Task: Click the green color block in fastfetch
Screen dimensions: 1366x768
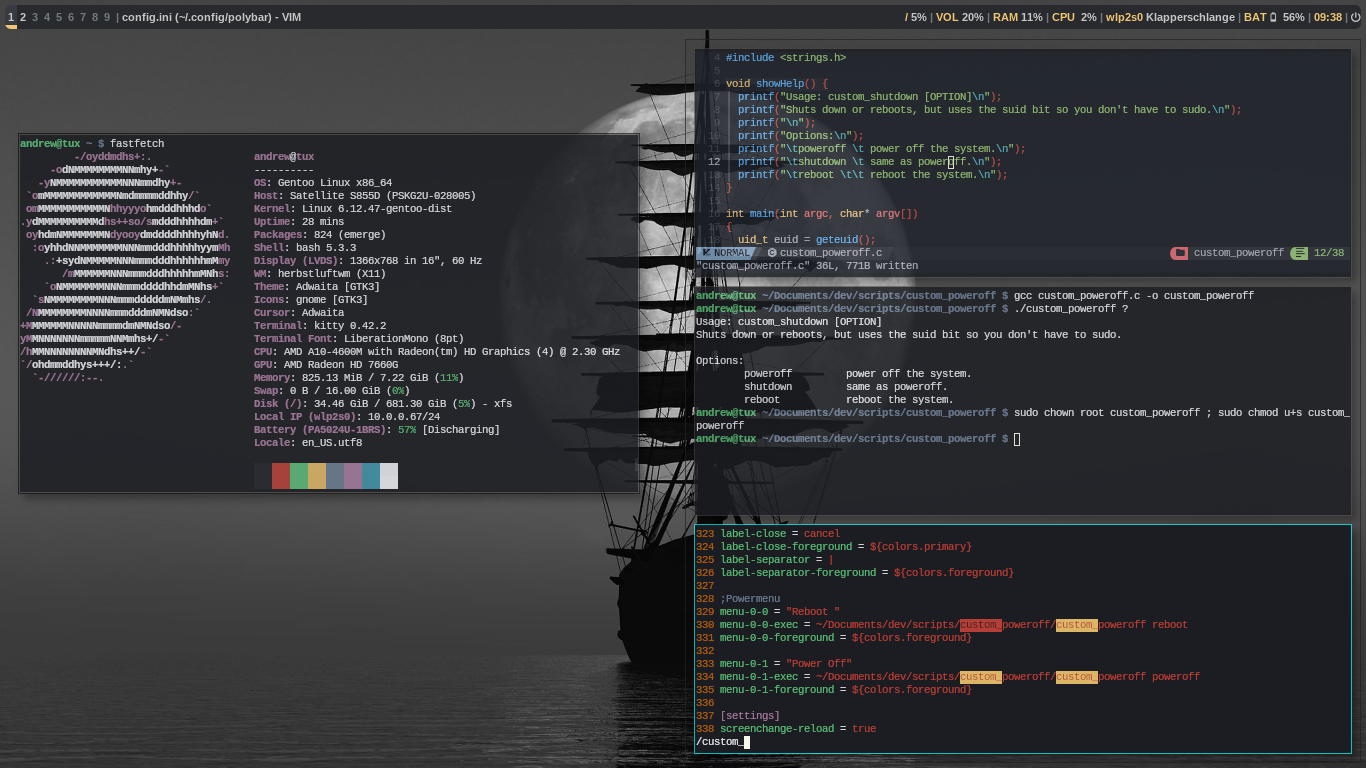Action: [x=299, y=476]
